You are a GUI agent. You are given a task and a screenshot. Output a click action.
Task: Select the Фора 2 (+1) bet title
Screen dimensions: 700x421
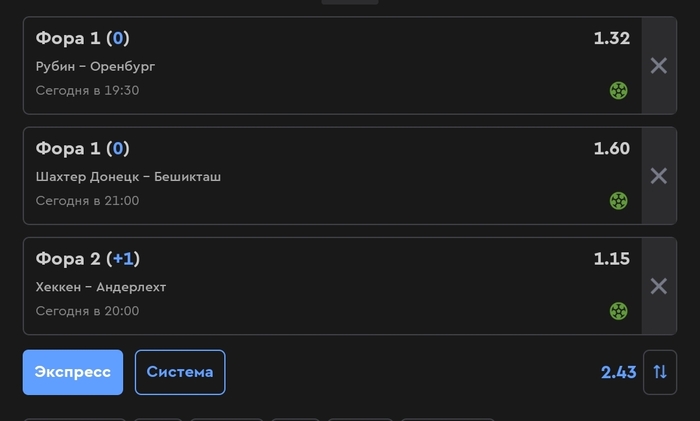pos(88,259)
